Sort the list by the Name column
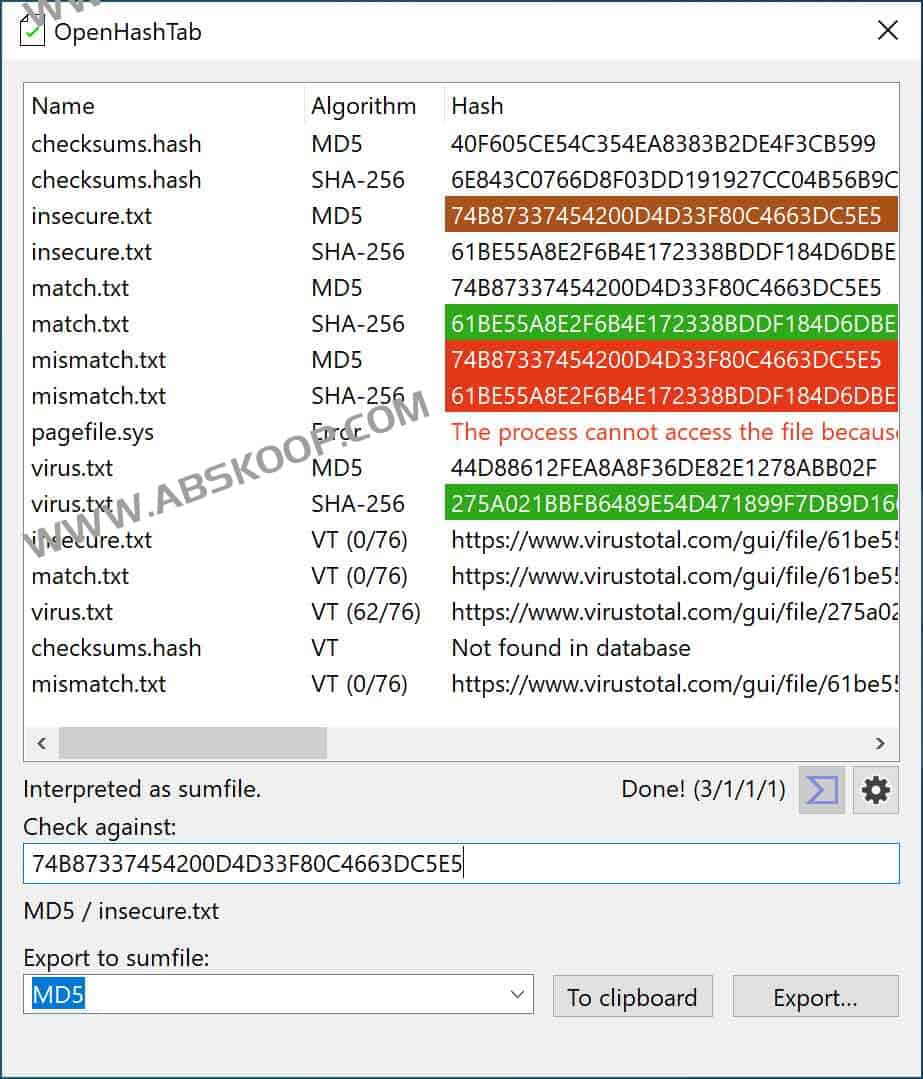 pos(63,105)
